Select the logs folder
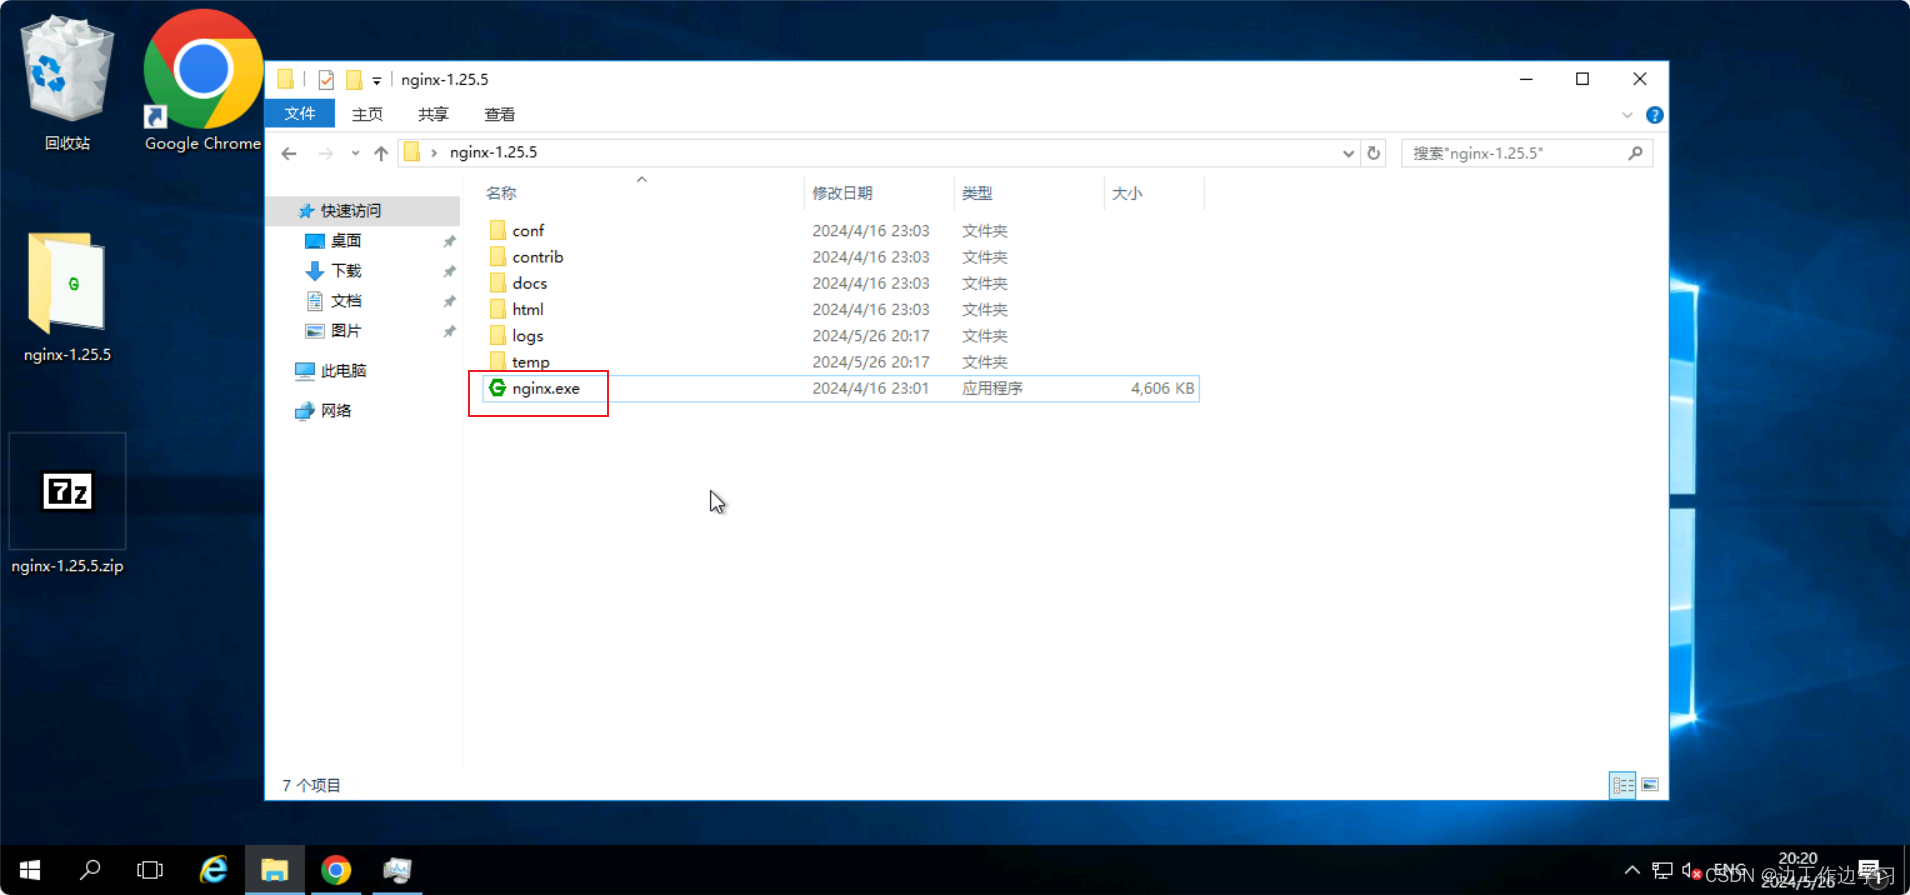 527,336
